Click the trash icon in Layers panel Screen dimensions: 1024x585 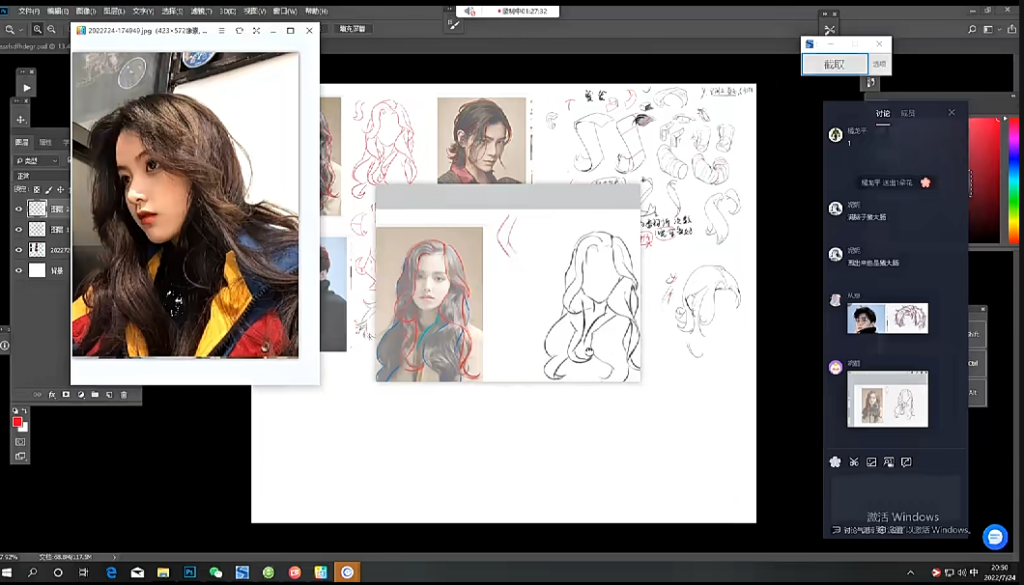tap(124, 395)
